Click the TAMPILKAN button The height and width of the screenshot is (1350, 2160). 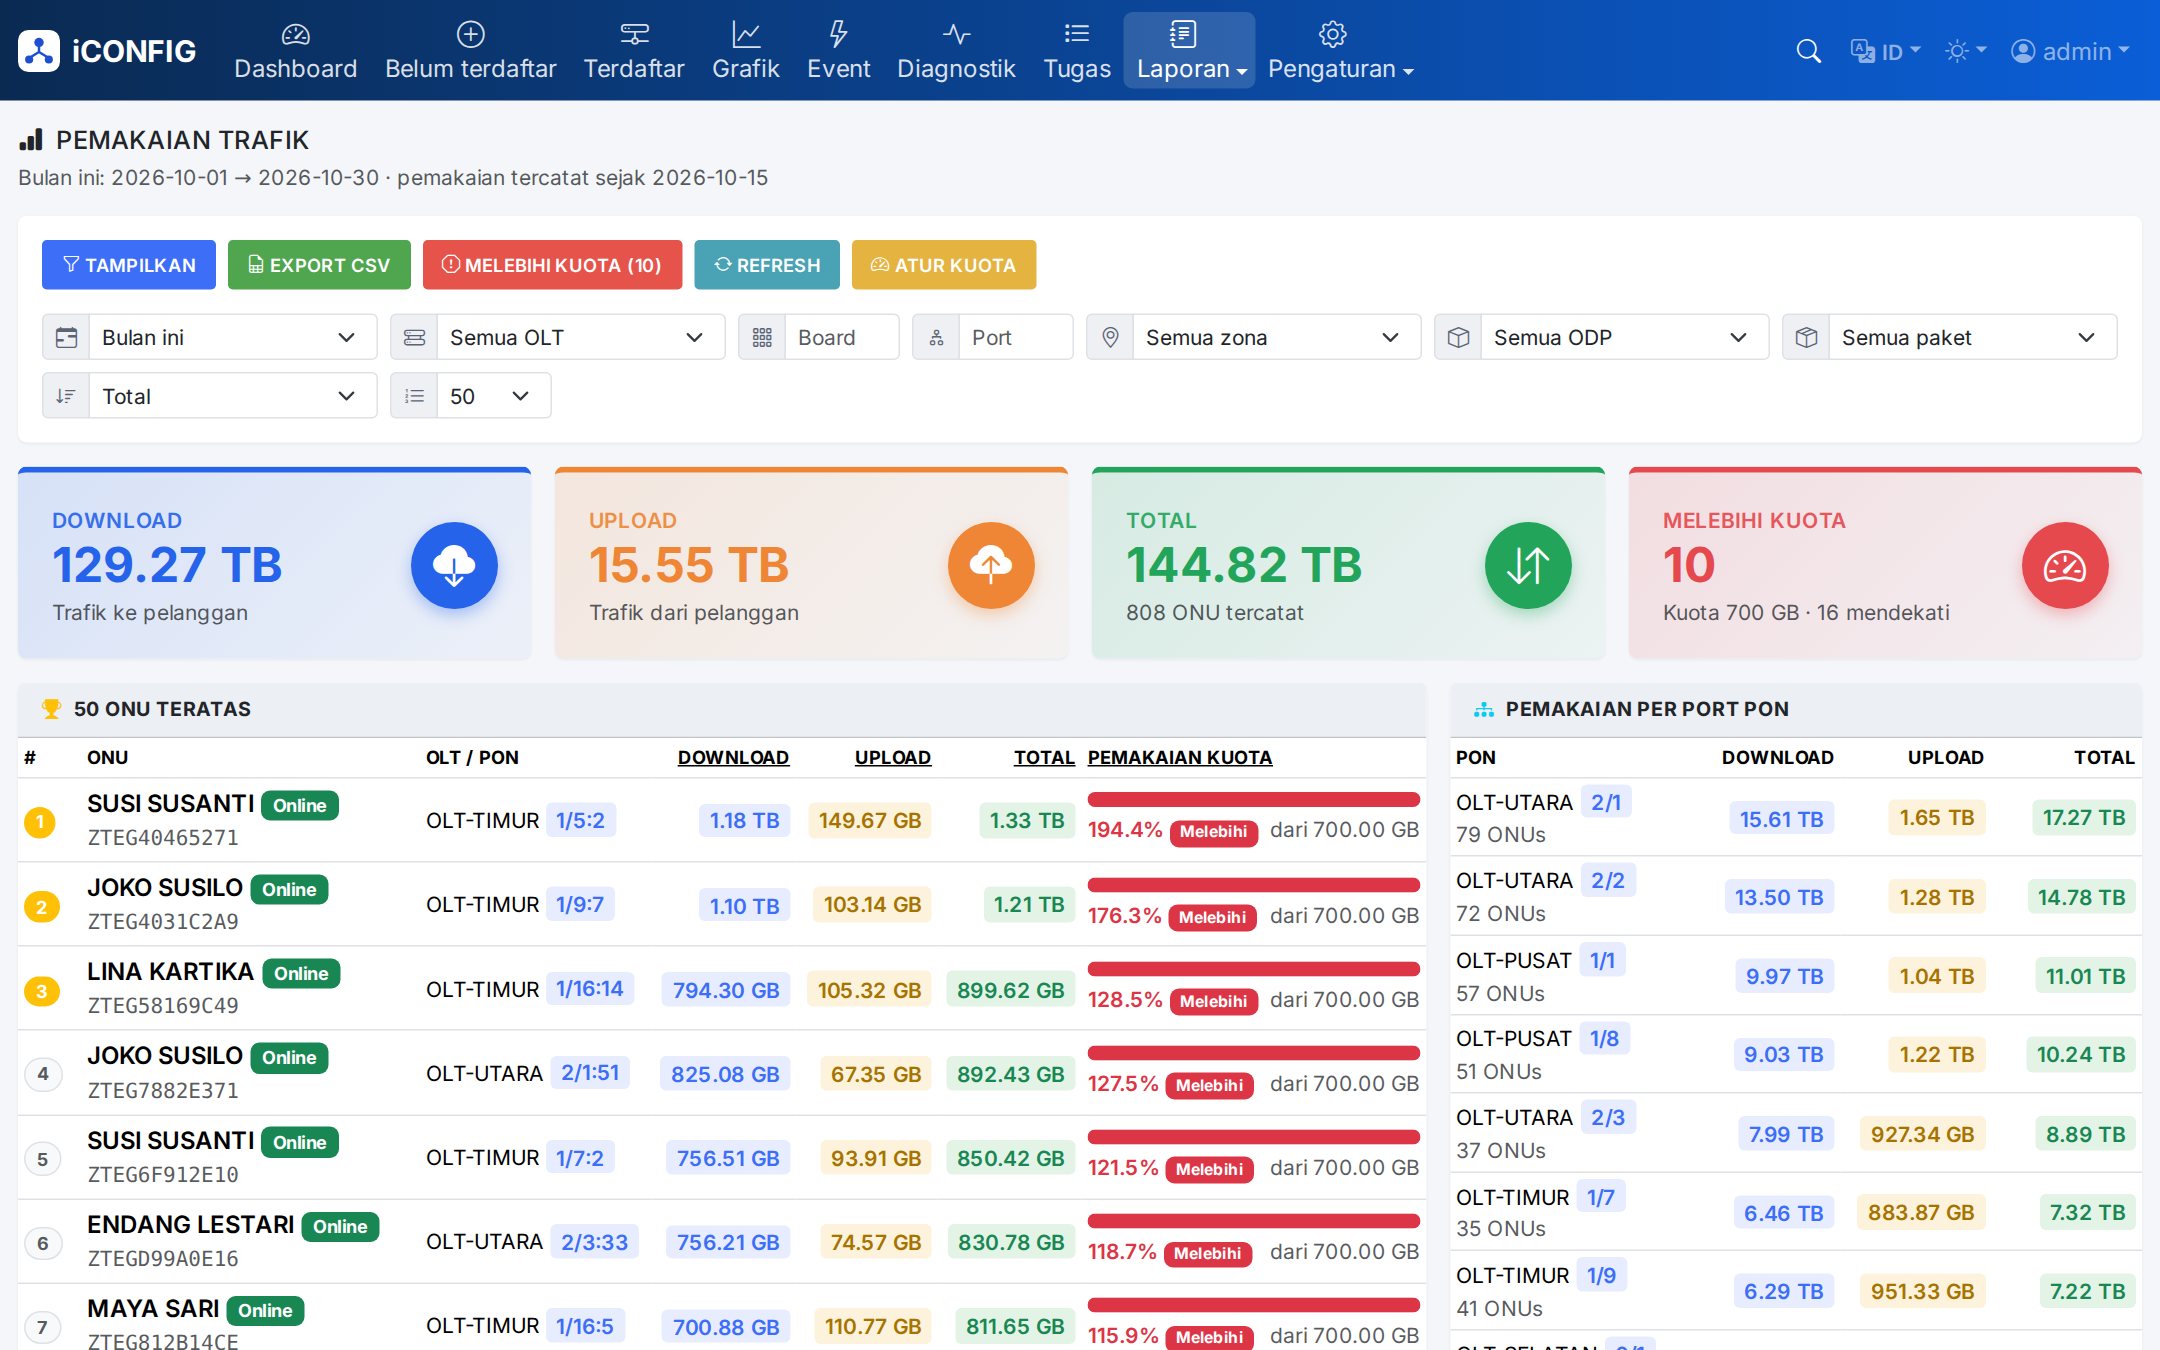coord(129,265)
